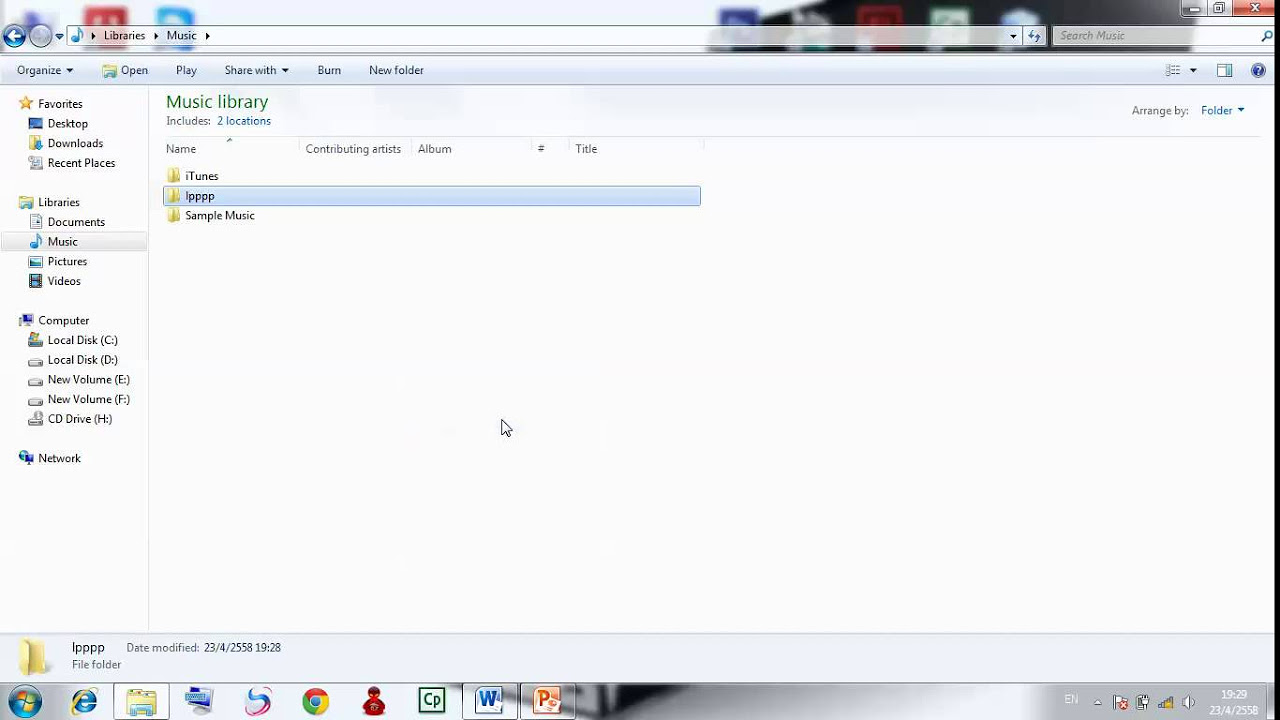Viewport: 1280px width, 720px height.
Task: Select Network in the navigation pane
Action: coord(59,458)
